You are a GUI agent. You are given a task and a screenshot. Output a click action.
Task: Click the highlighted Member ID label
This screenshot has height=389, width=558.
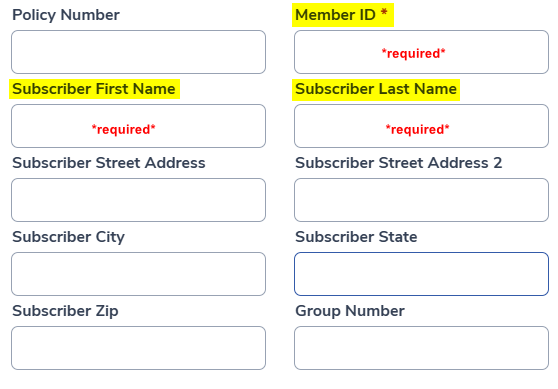point(335,15)
